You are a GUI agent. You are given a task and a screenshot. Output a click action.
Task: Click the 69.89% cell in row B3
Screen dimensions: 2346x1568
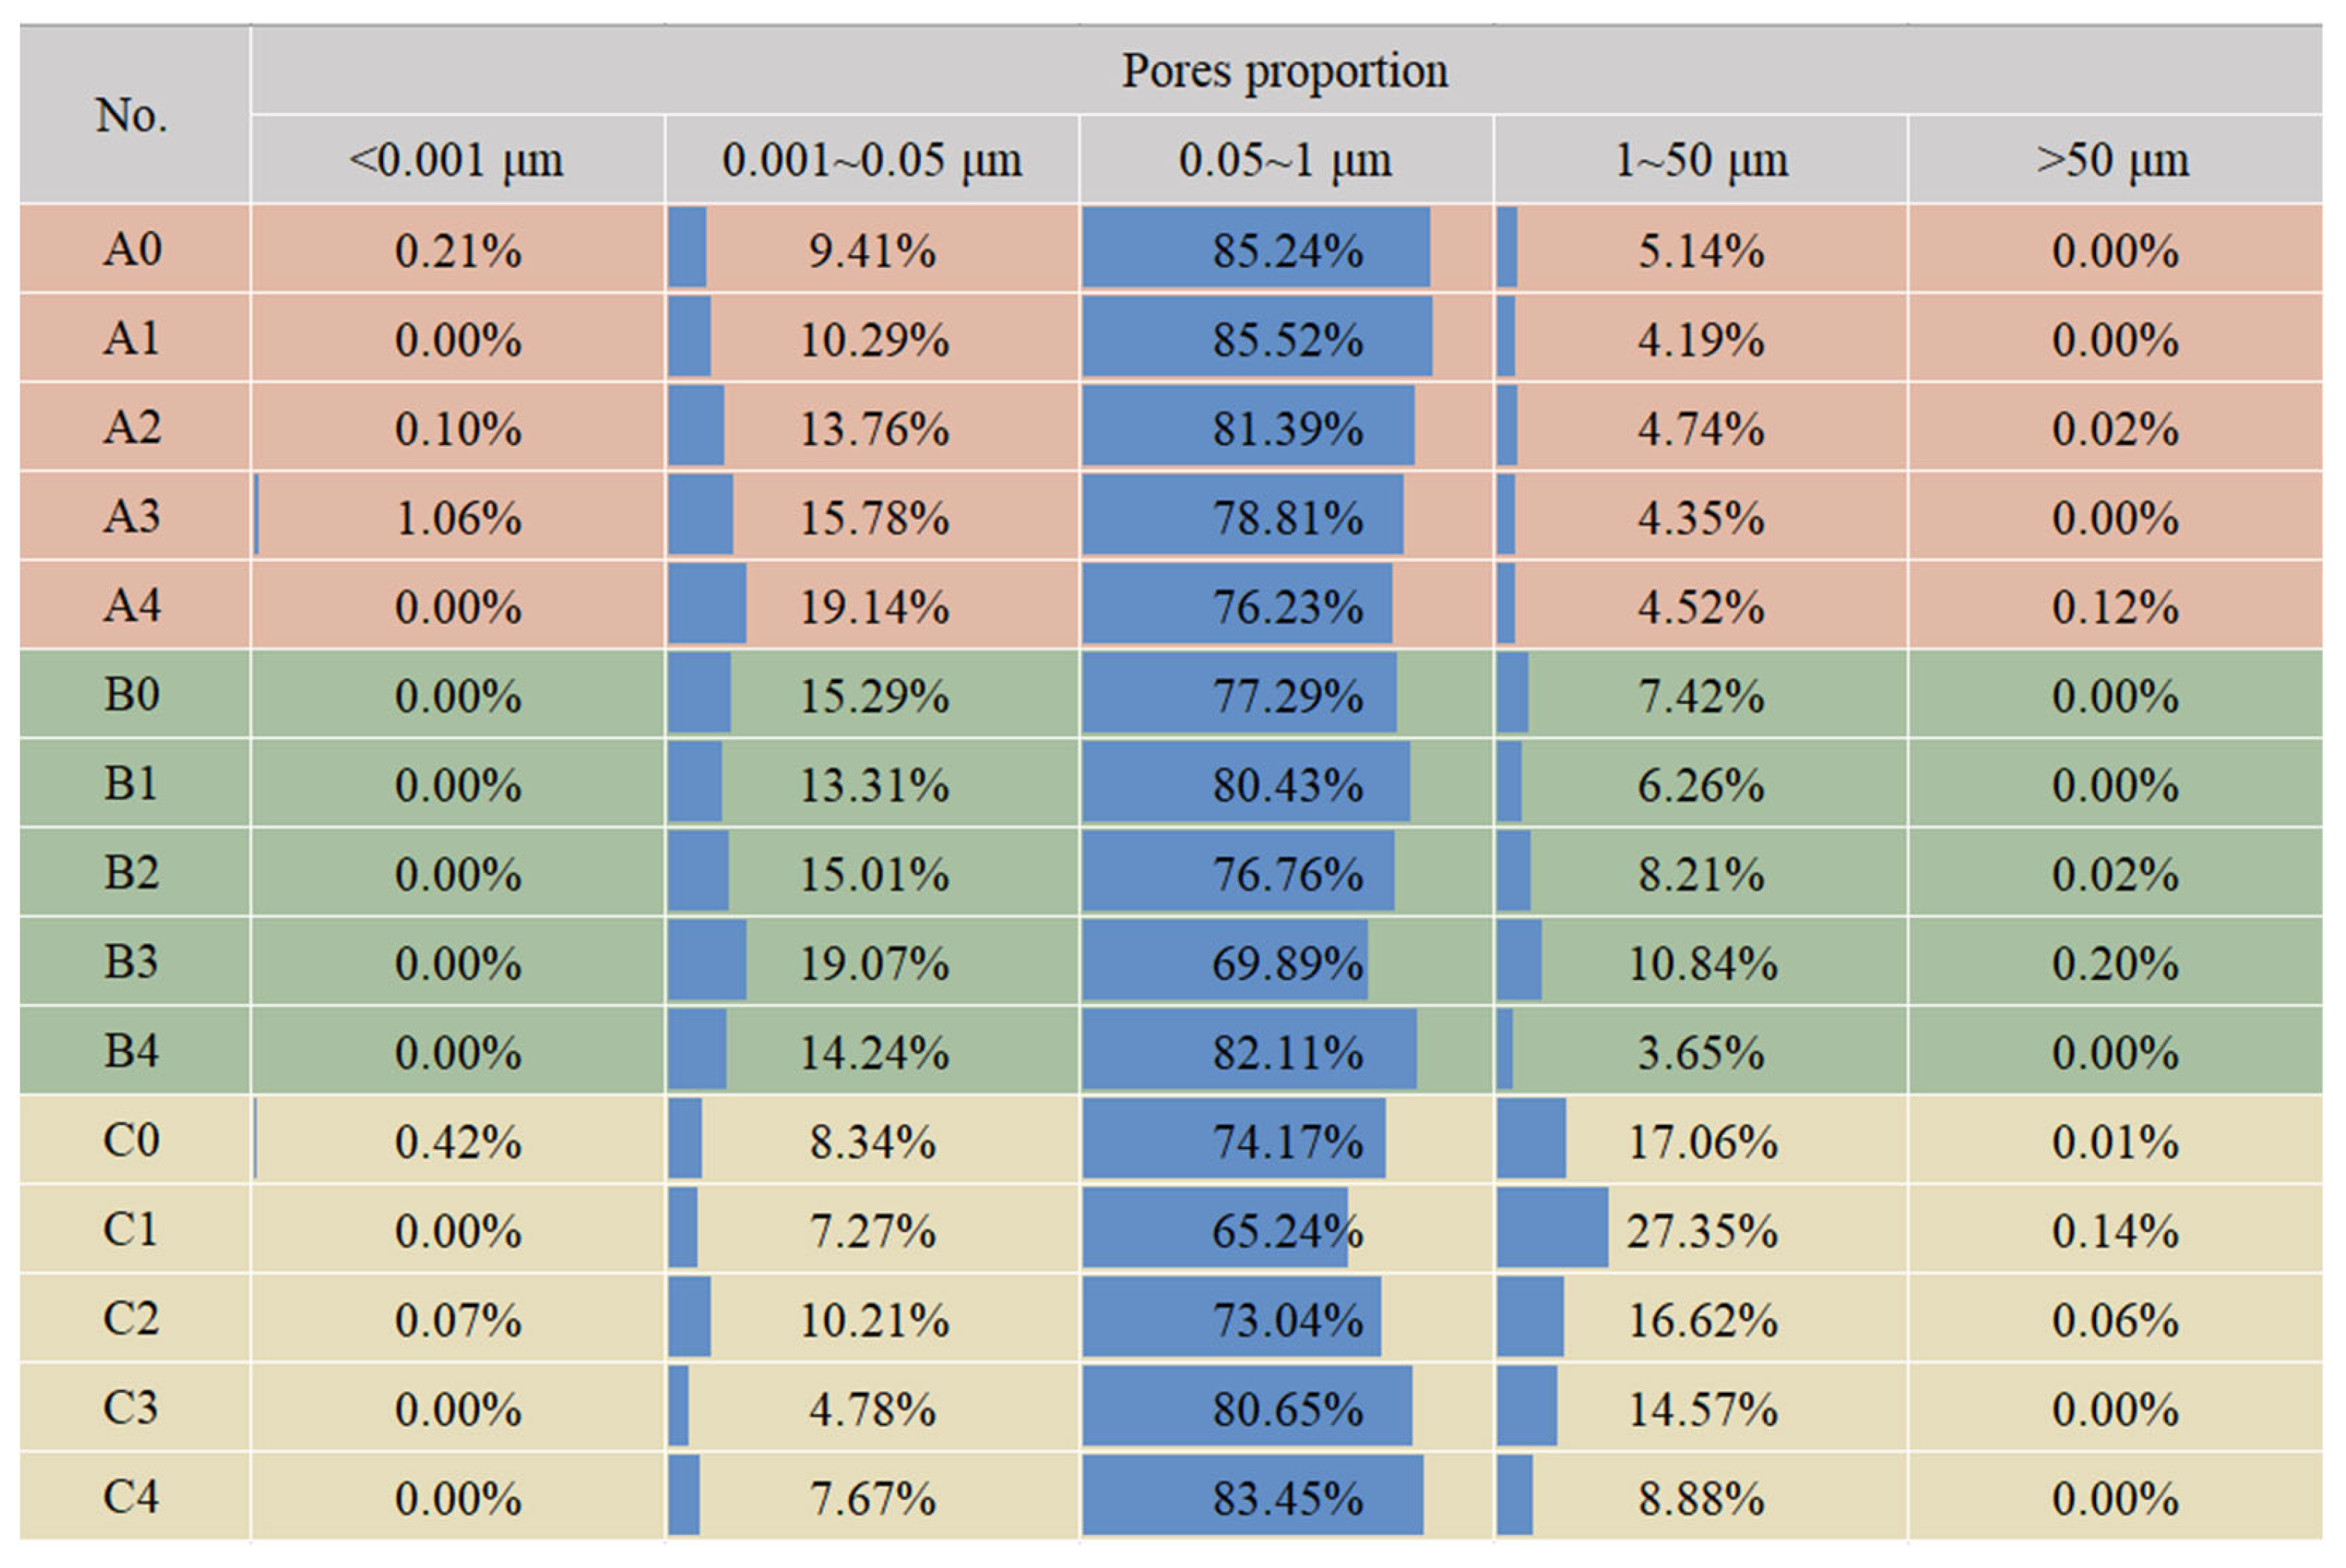(x=1287, y=963)
